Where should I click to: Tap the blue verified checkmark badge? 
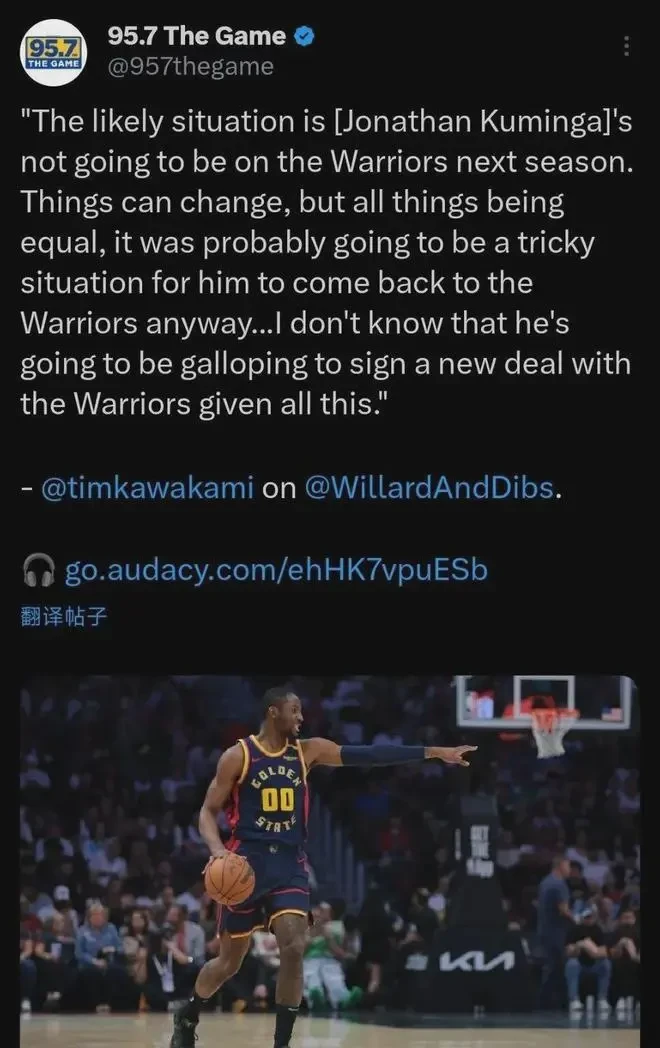[304, 36]
